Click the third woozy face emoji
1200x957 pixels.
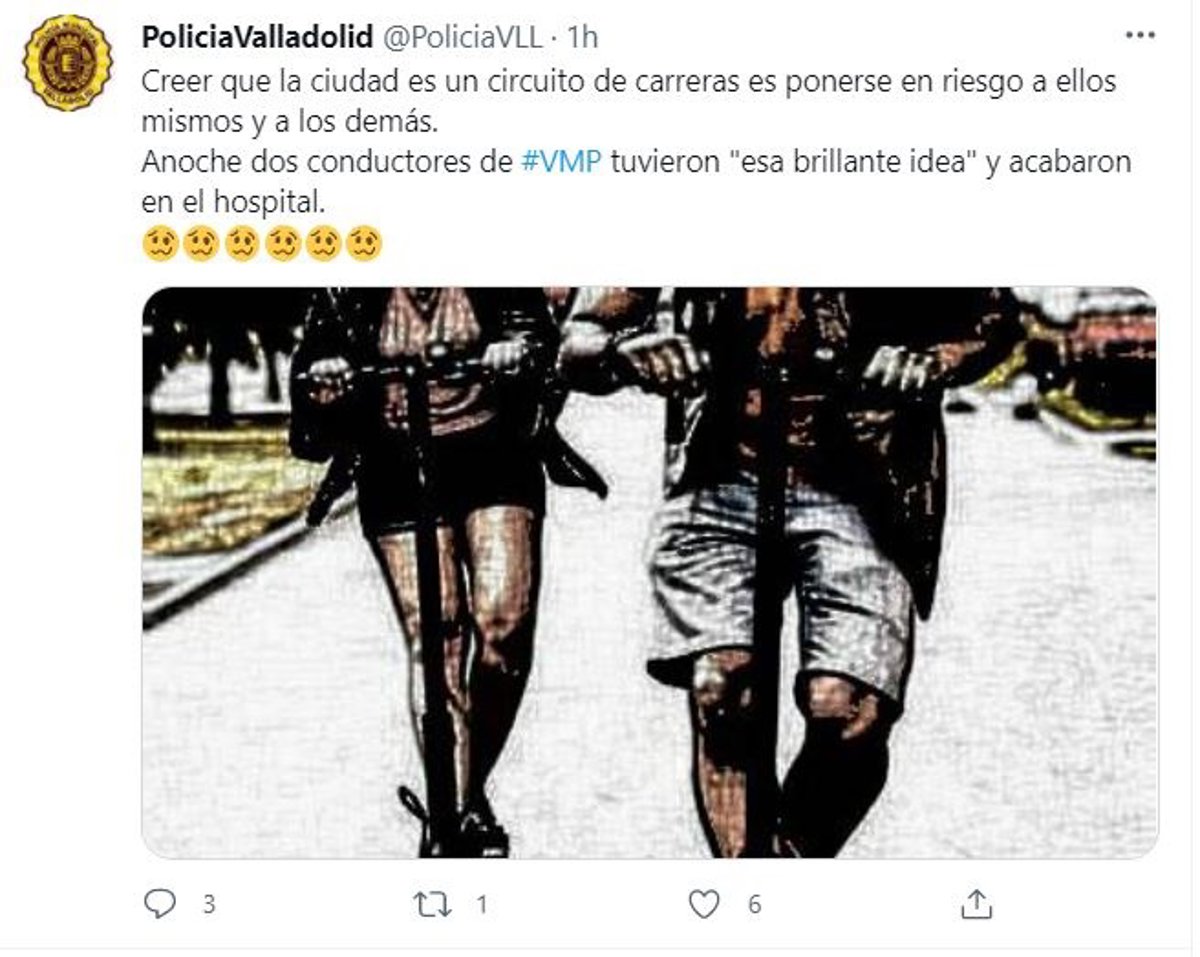(x=242, y=243)
